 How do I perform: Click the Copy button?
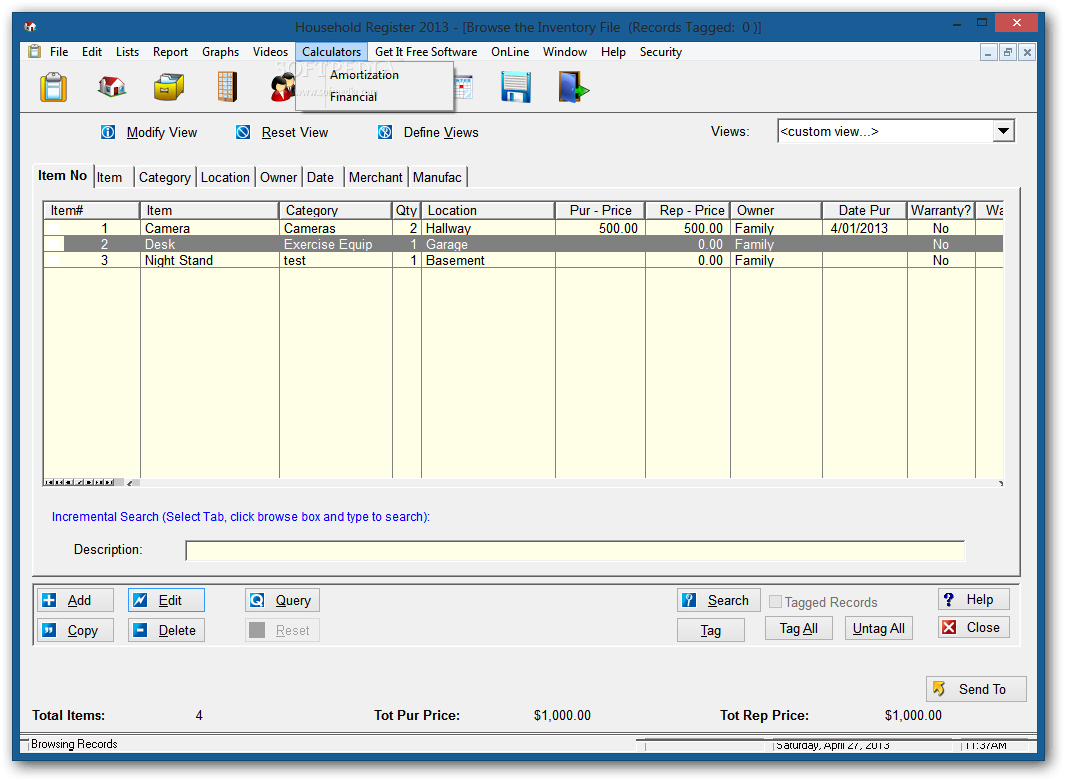[x=75, y=630]
